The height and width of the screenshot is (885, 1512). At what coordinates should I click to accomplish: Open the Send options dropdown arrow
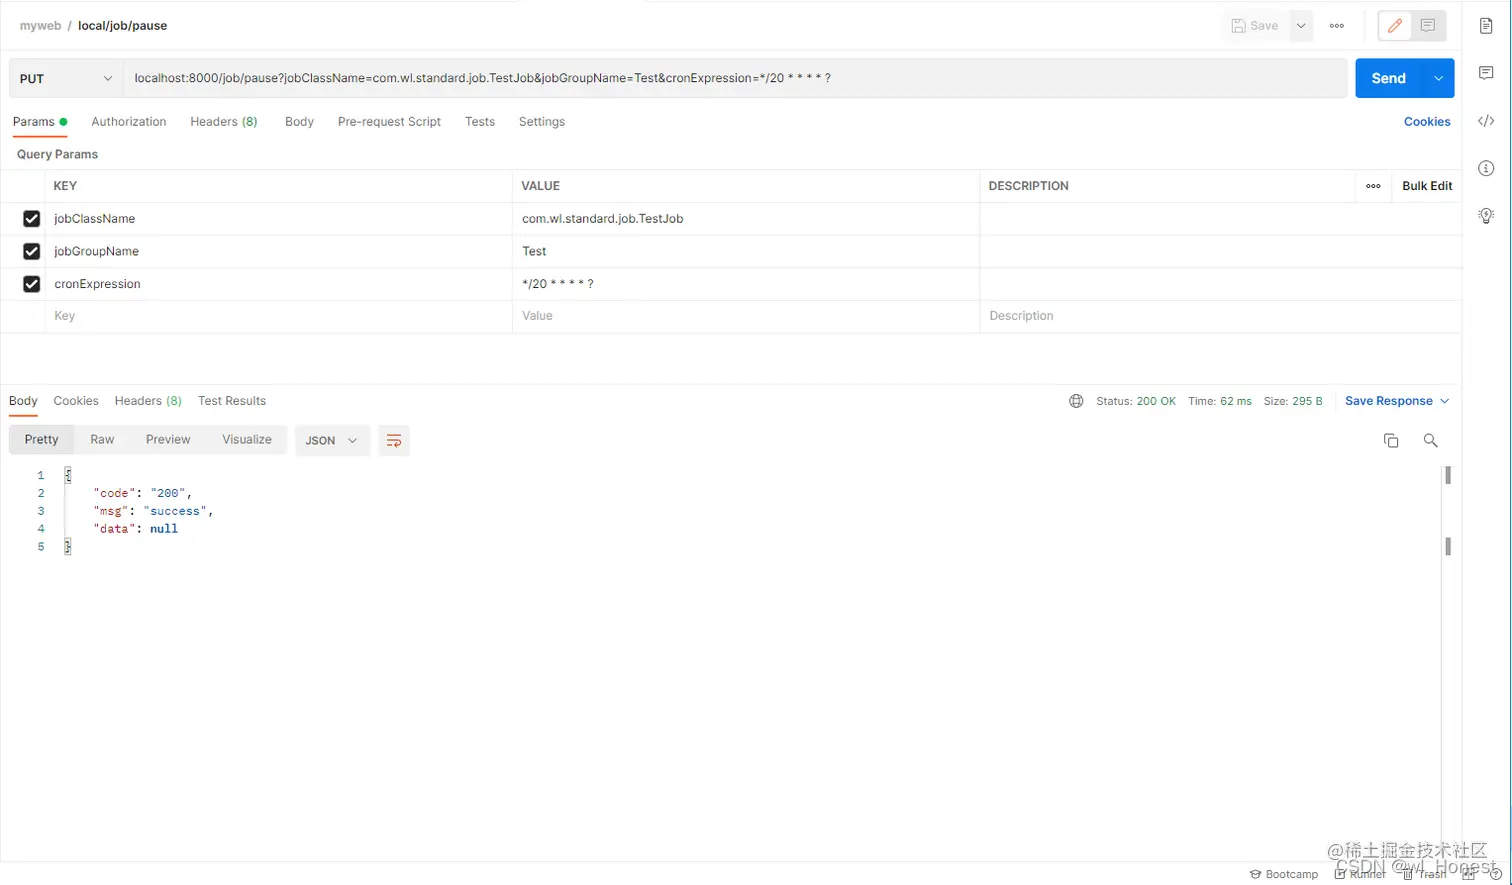(x=1438, y=78)
